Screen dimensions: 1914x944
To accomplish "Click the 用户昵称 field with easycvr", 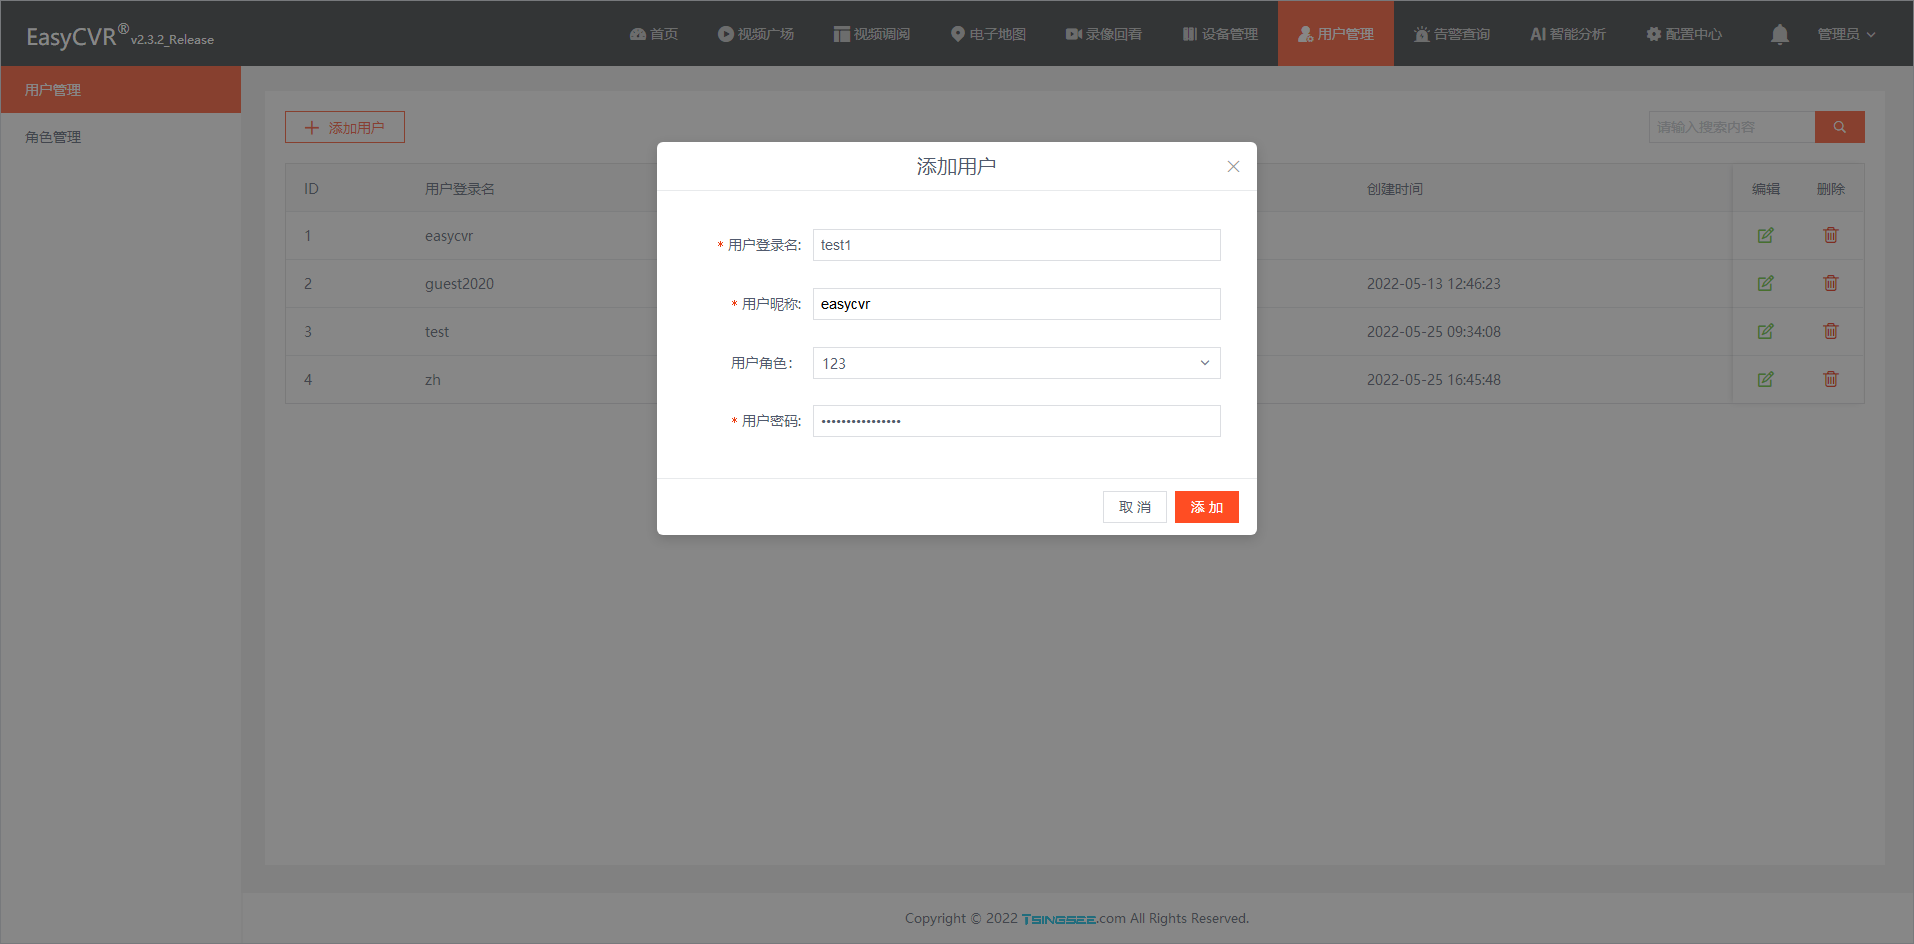I will coord(1016,304).
